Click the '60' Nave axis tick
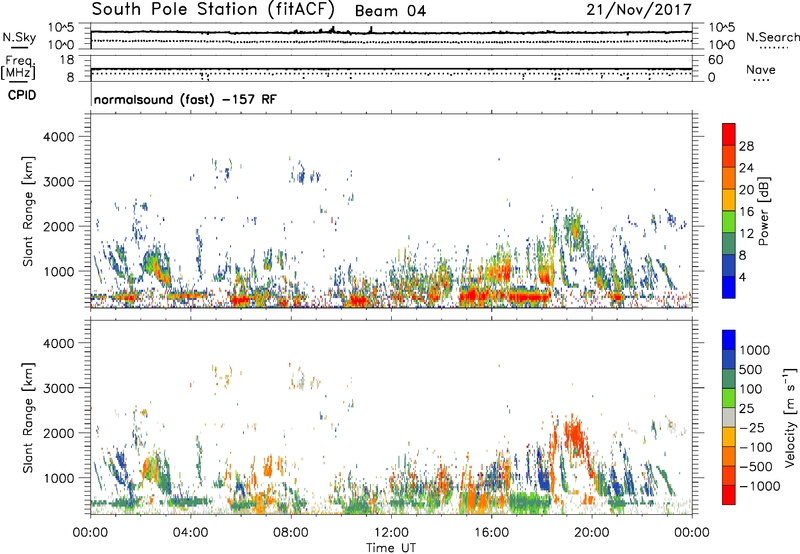The width and height of the screenshot is (800, 554). [x=716, y=60]
